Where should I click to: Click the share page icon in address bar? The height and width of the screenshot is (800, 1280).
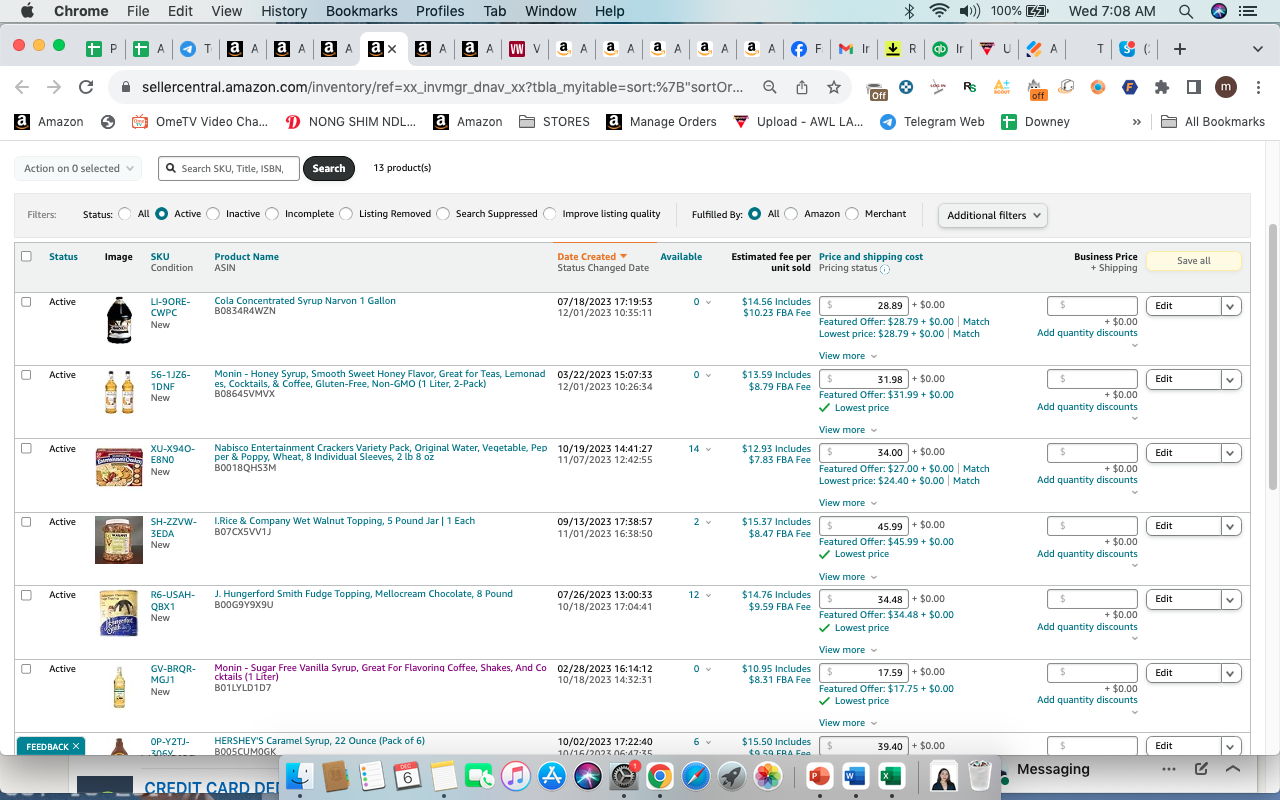802,88
